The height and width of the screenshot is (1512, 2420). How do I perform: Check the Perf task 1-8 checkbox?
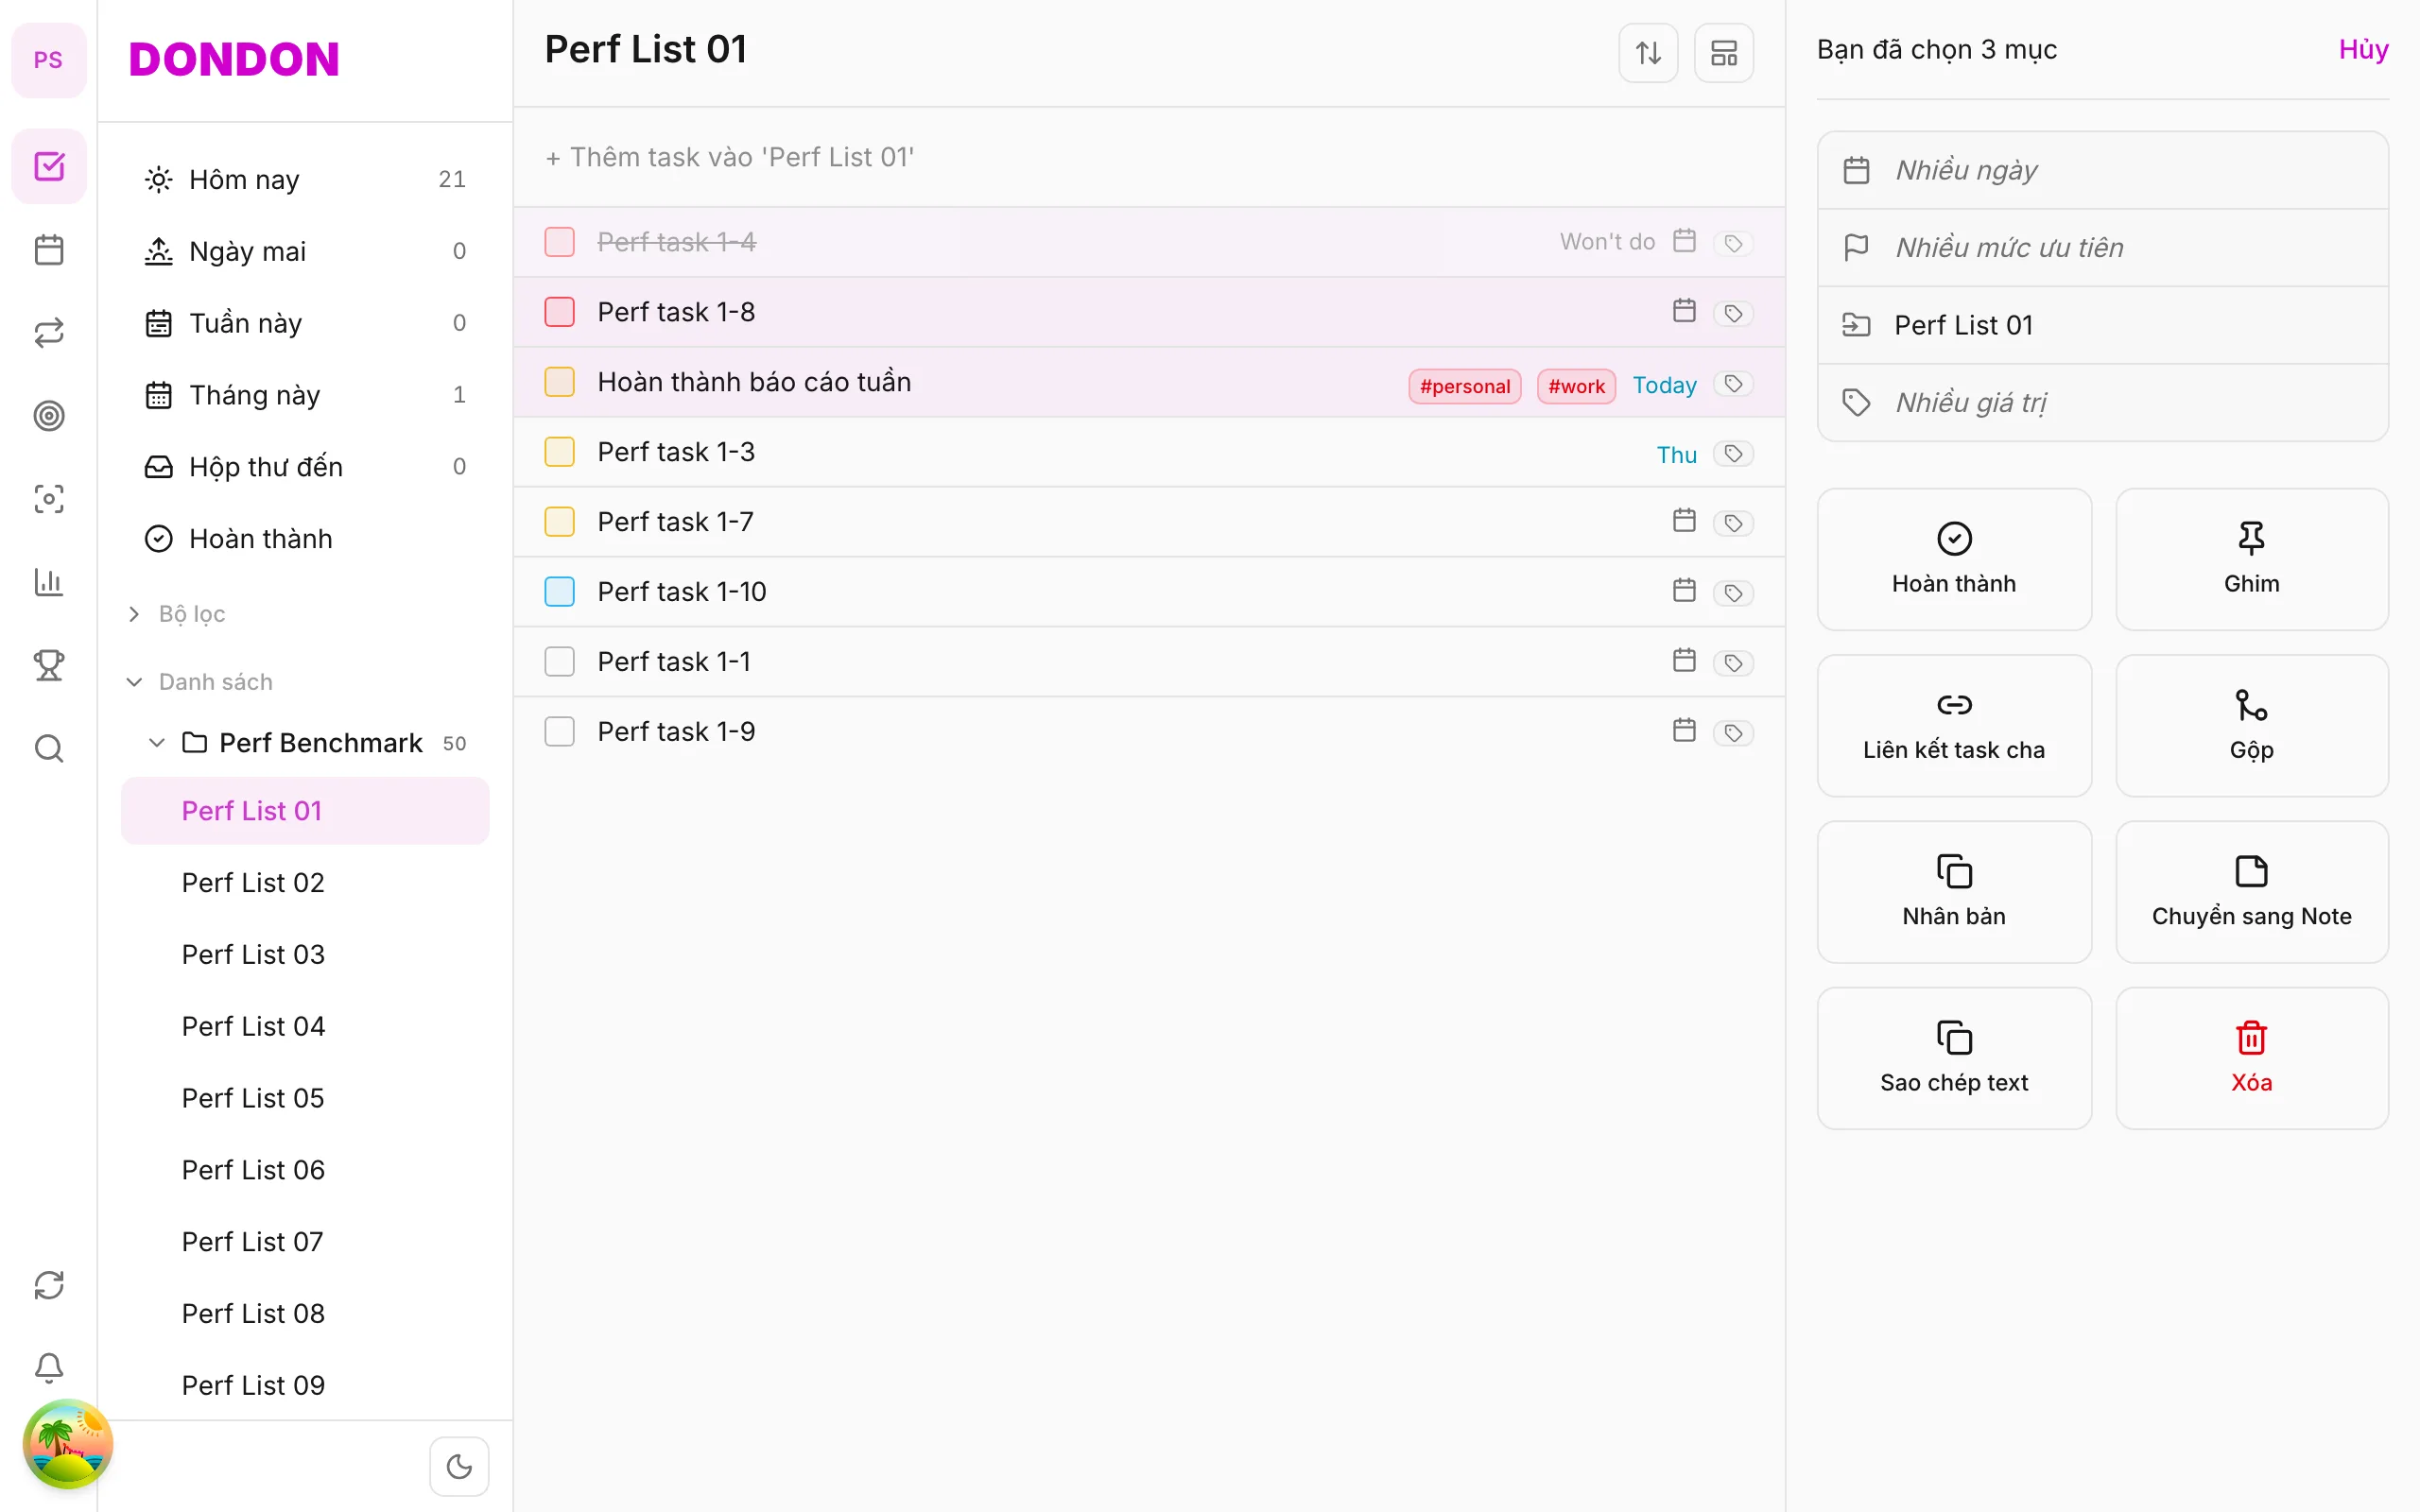click(559, 312)
